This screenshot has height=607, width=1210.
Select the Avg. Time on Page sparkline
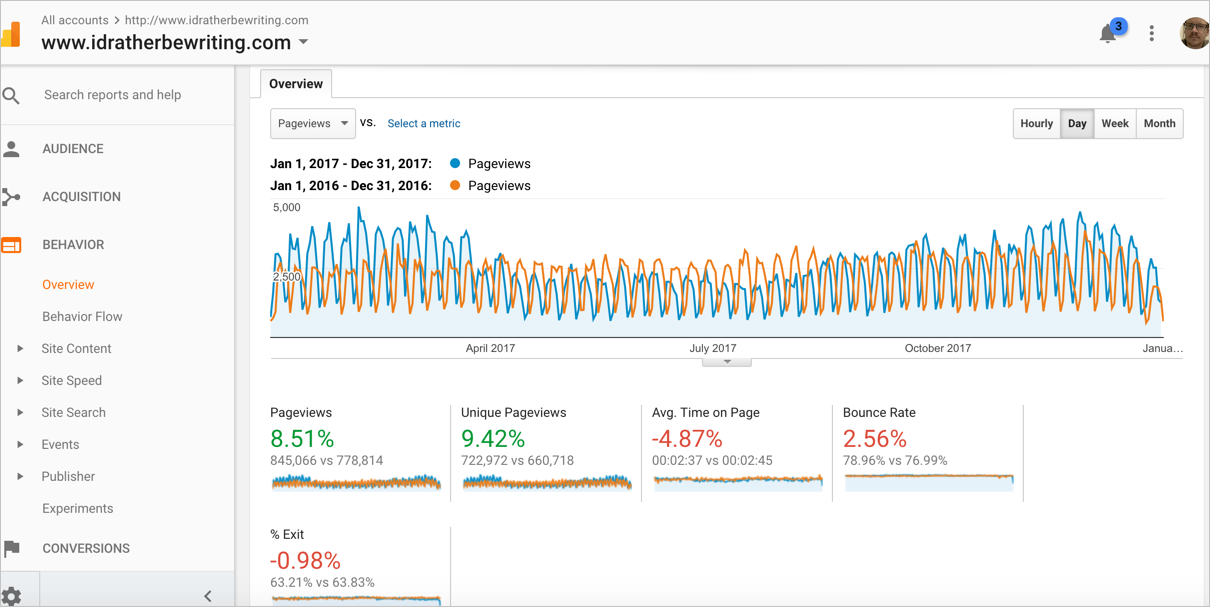click(738, 482)
